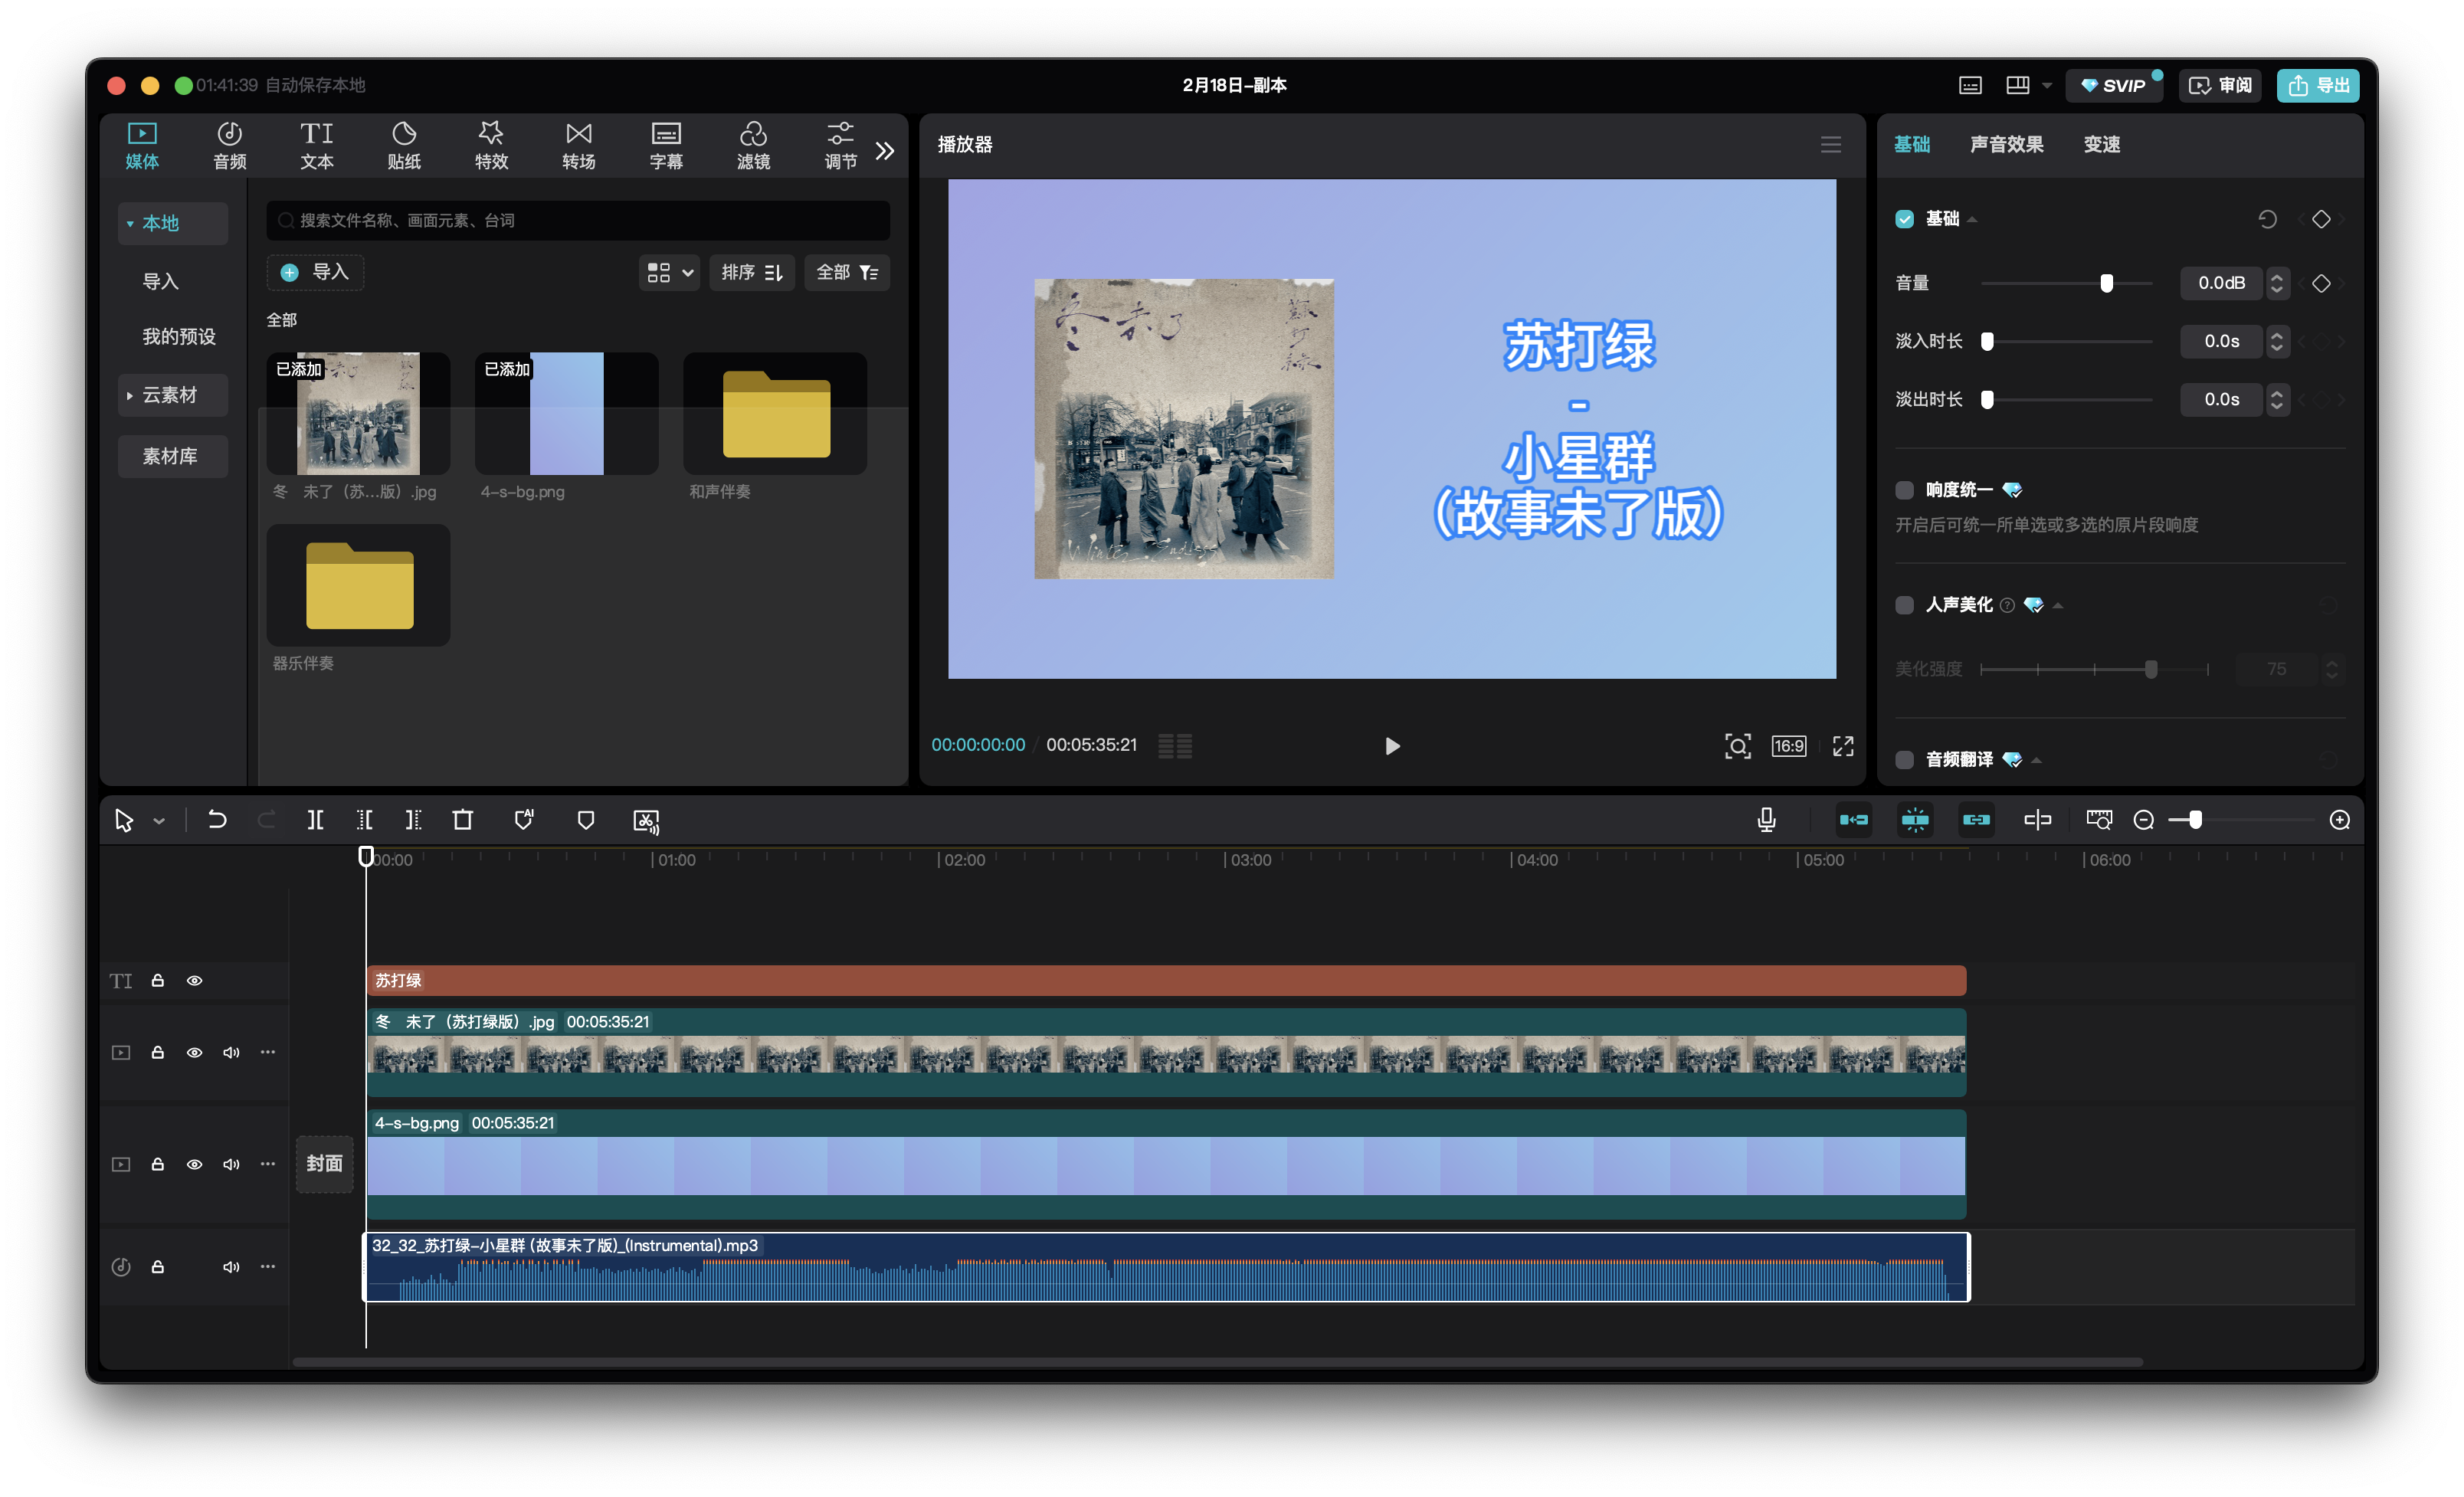Adjust the 音量 volume slider

coord(2106,283)
